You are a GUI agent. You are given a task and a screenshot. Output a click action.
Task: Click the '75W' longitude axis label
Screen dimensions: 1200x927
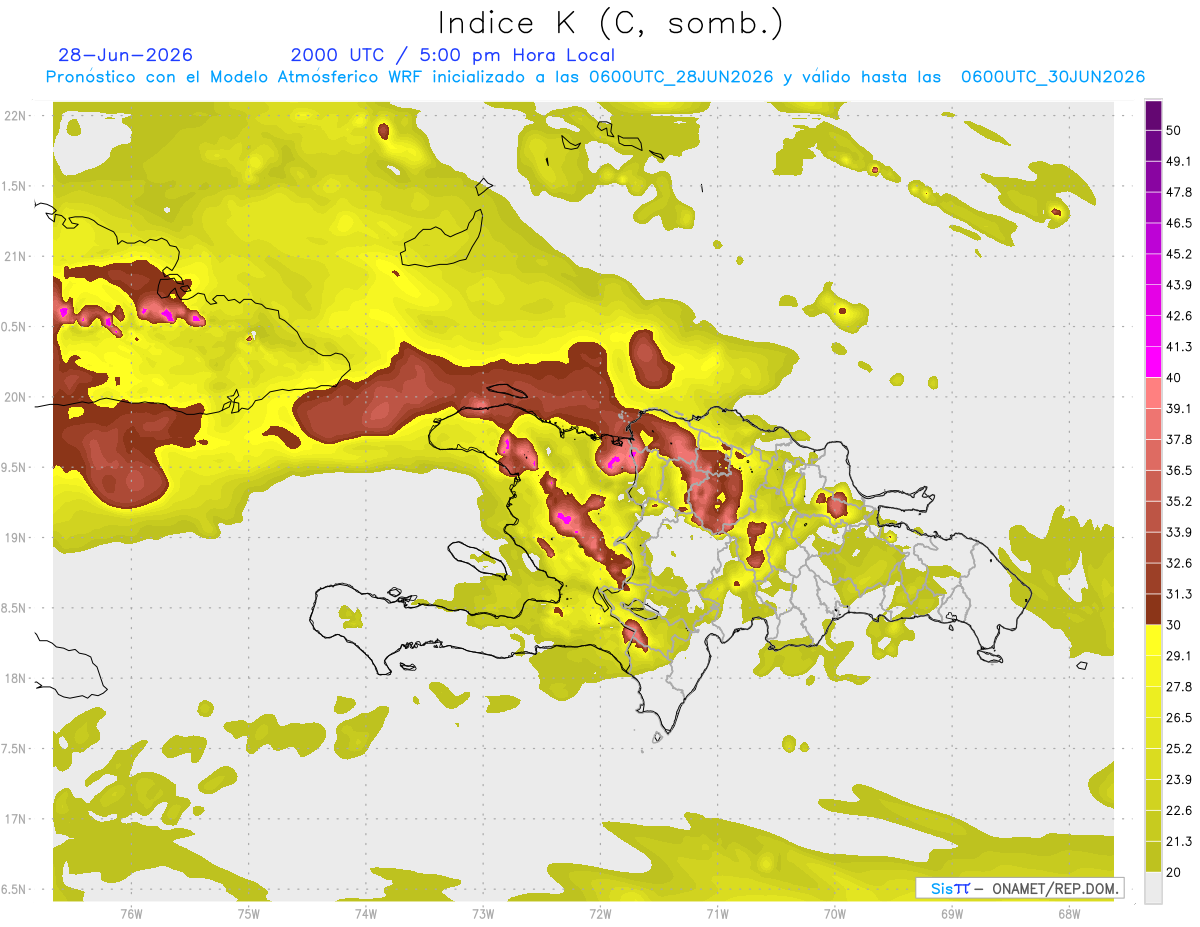pos(248,914)
